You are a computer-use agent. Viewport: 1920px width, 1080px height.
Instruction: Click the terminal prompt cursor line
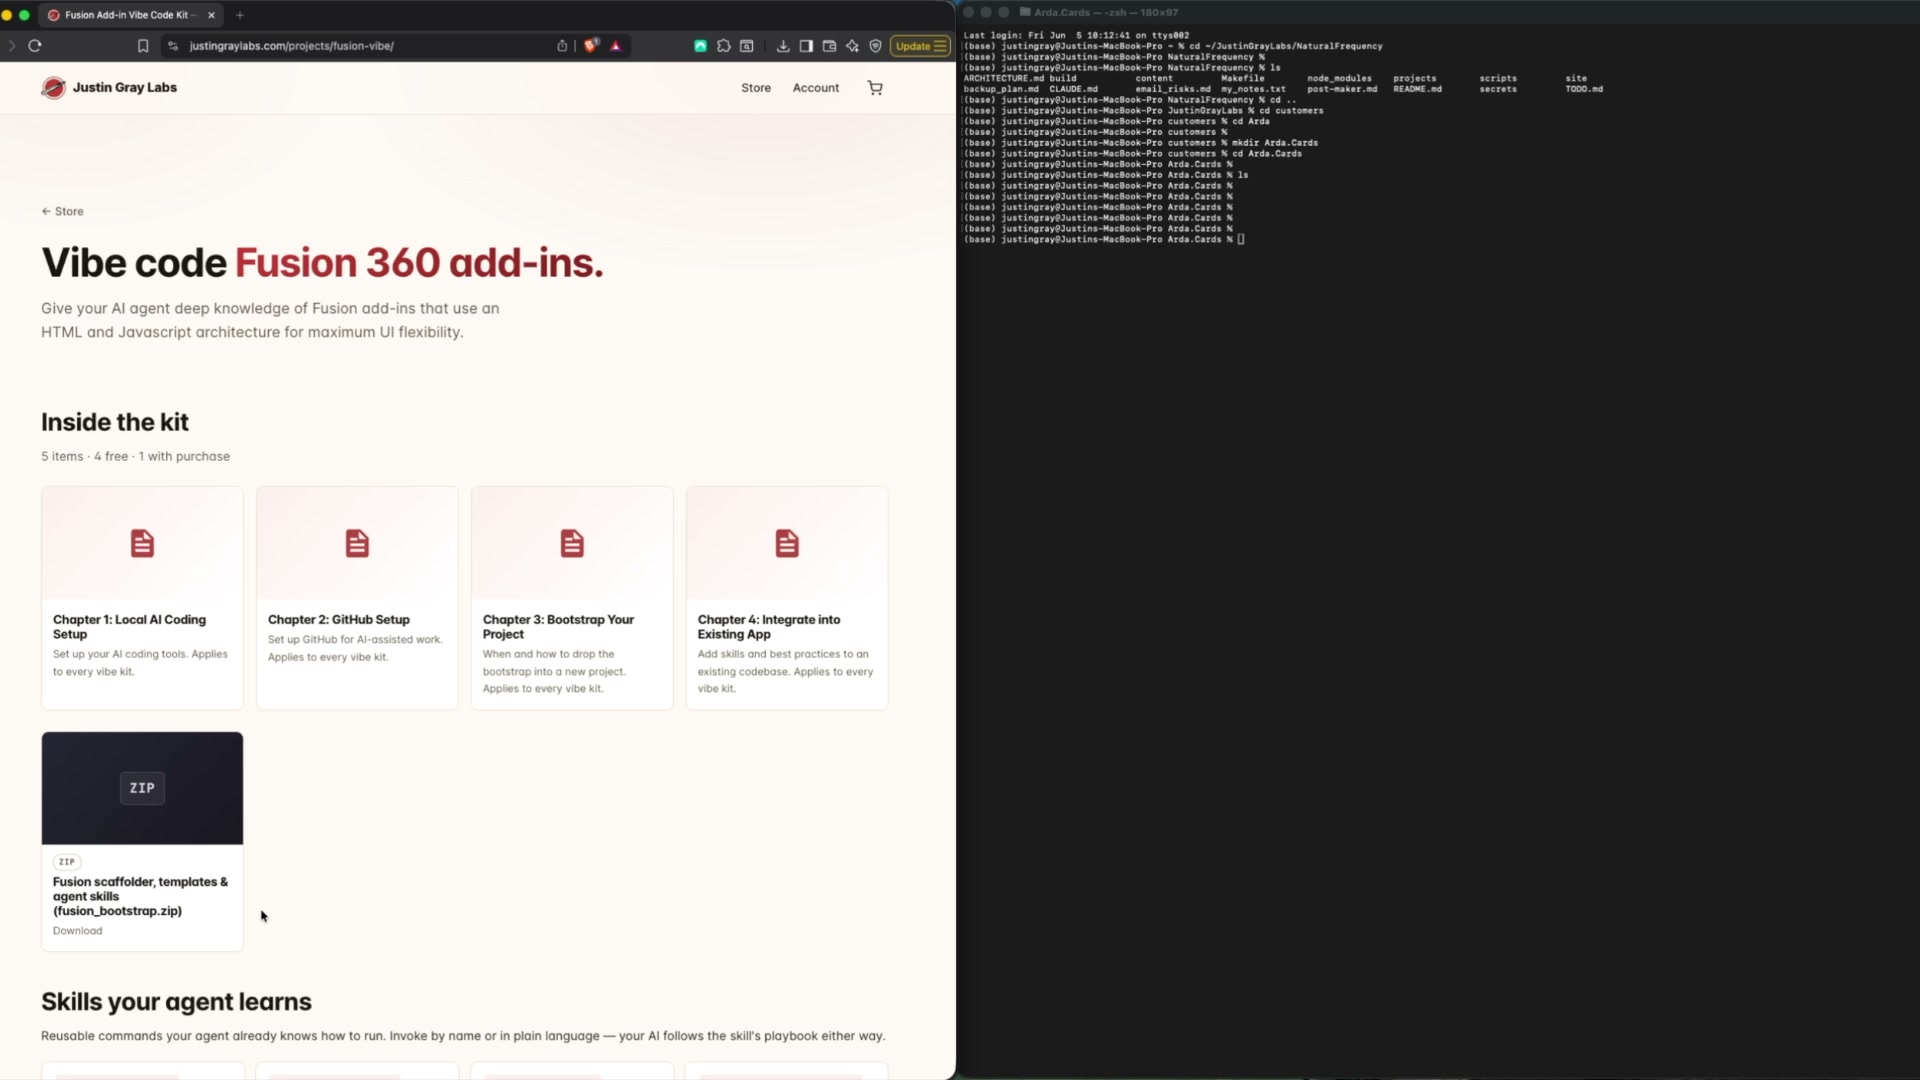pyautogui.click(x=1104, y=240)
